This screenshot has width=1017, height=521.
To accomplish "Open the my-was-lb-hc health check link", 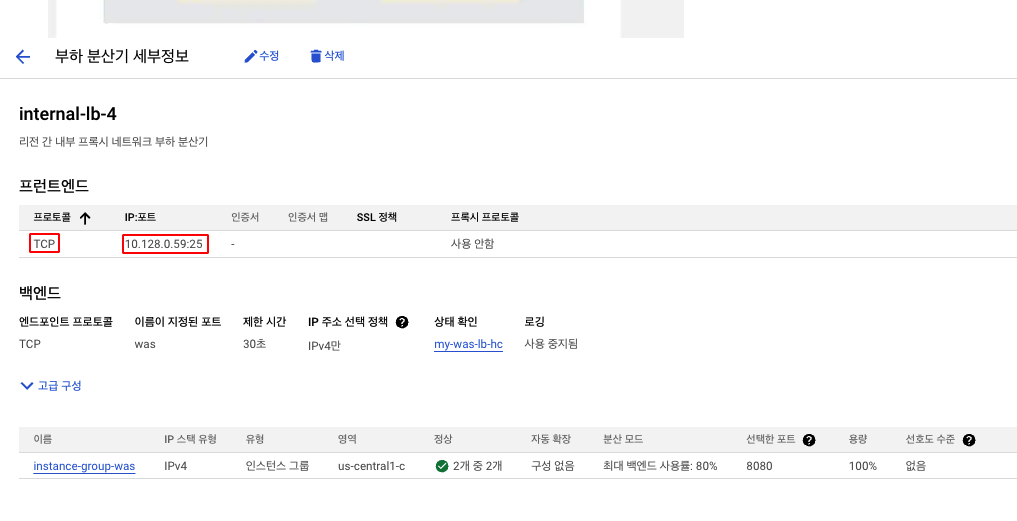I will pos(468,344).
